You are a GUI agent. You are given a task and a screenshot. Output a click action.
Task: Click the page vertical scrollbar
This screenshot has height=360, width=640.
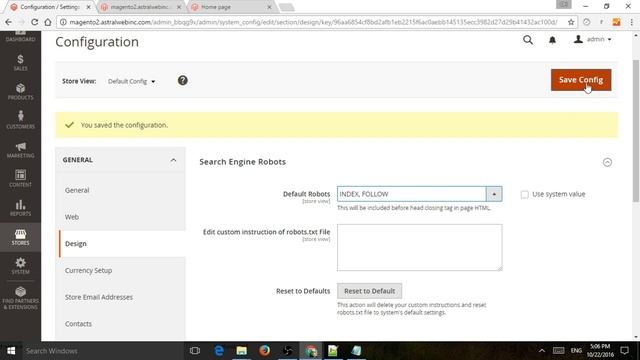(x=636, y=131)
